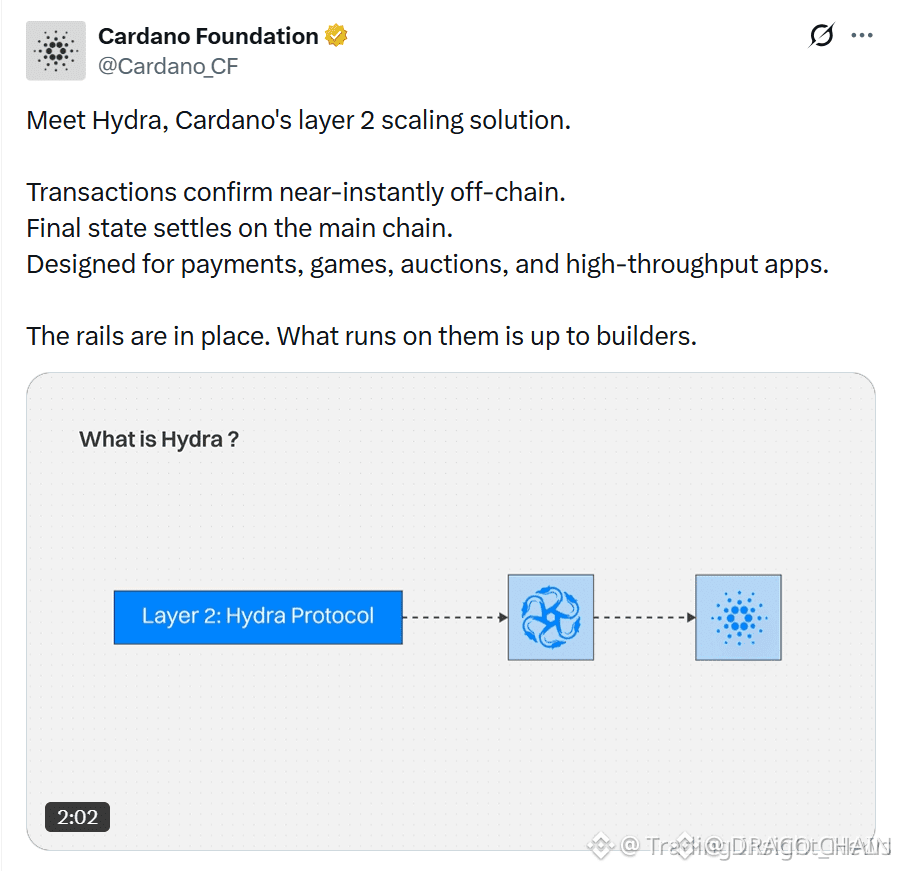
Task: Click the gold verified badge
Action: pyautogui.click(x=336, y=36)
